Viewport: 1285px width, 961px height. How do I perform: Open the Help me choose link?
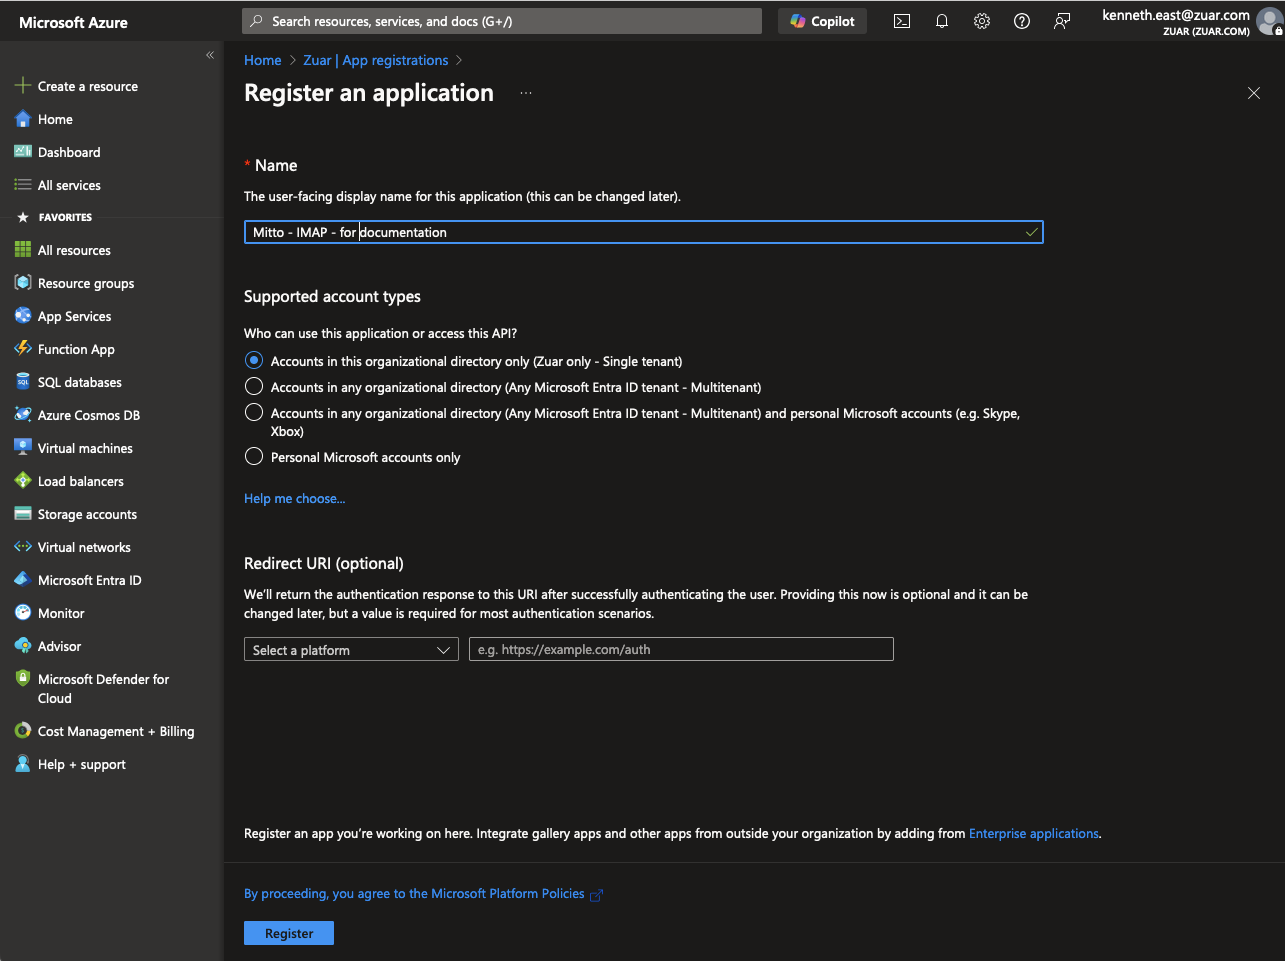(294, 498)
